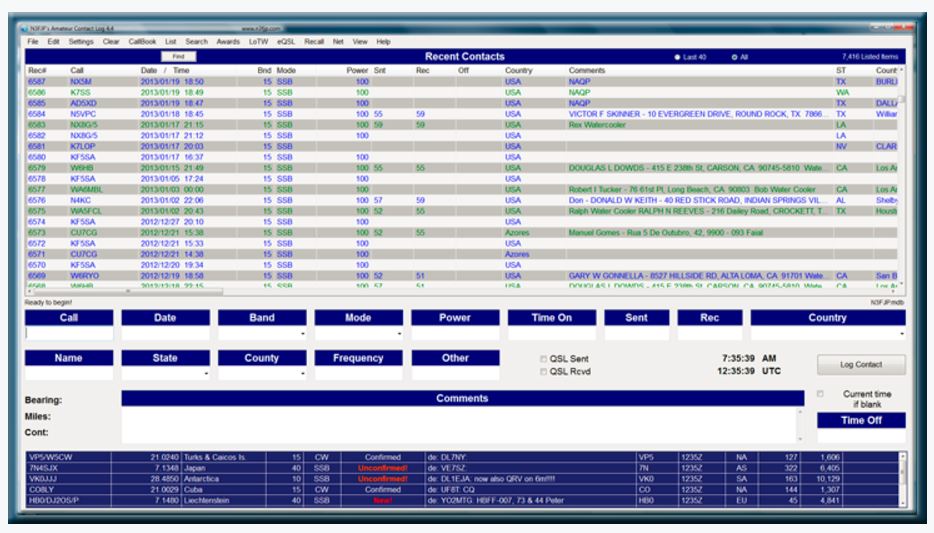Tick the QSL Rcvd checkbox

coord(543,372)
